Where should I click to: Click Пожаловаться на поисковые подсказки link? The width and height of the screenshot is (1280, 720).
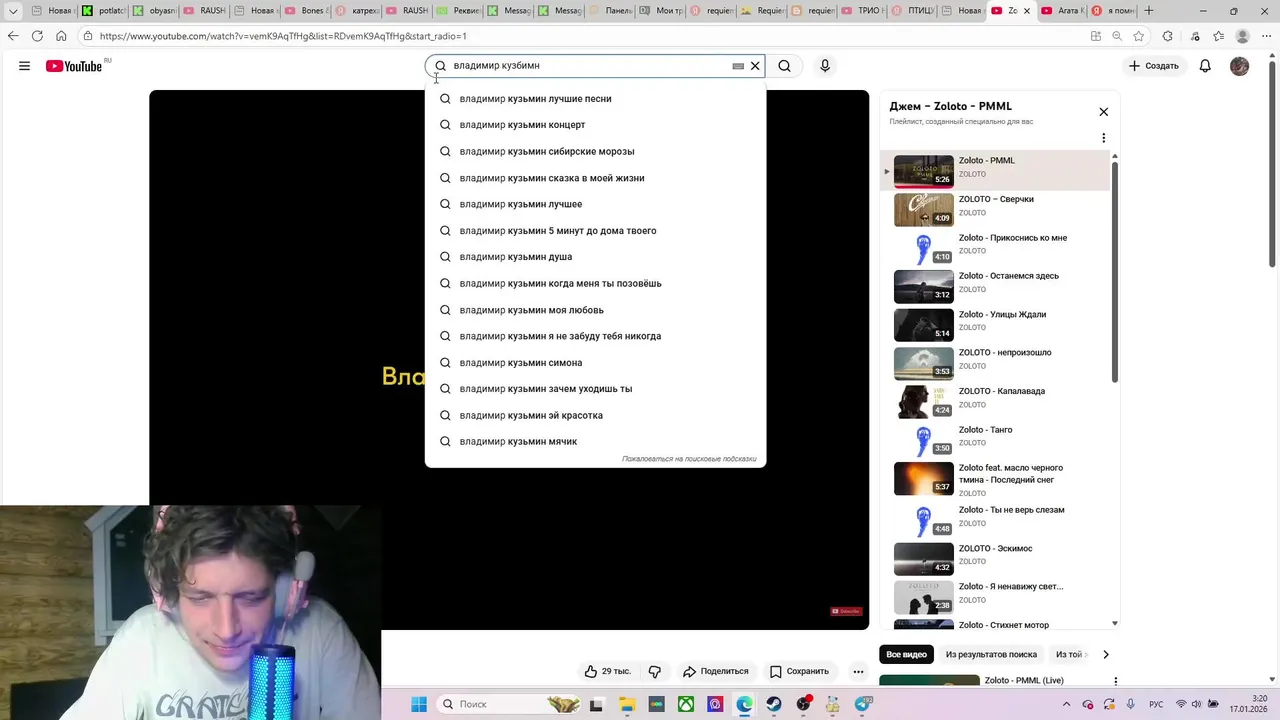[x=689, y=459]
